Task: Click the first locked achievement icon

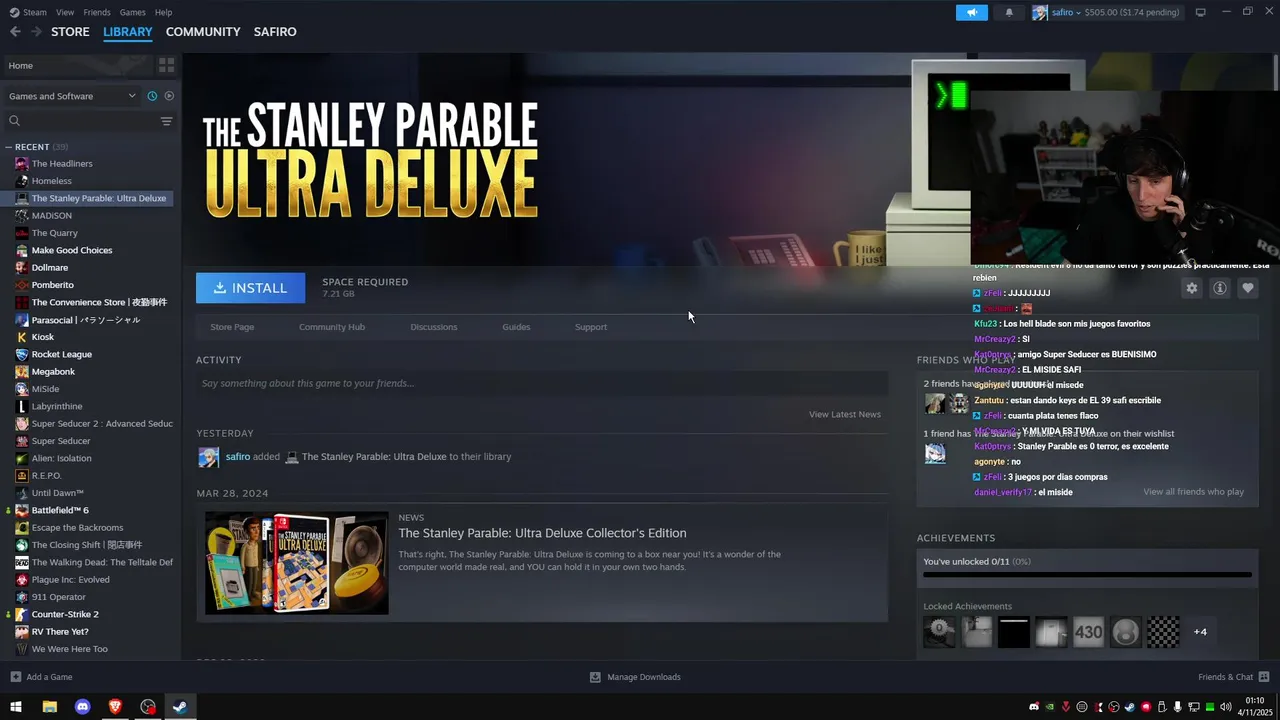Action: (939, 632)
